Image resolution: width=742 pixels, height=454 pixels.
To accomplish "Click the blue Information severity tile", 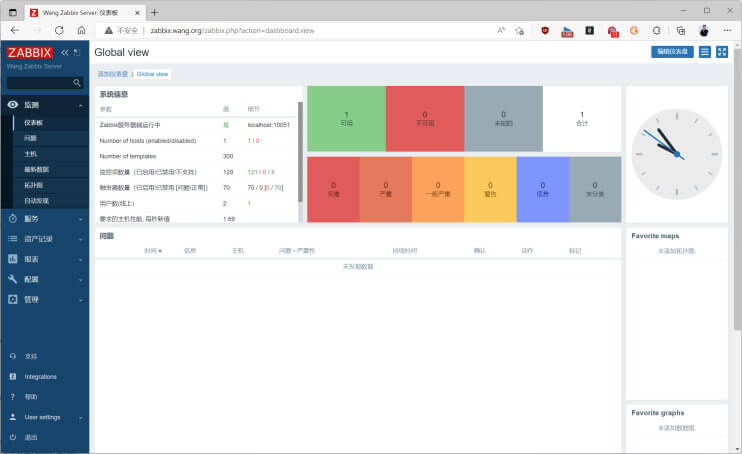I will (x=543, y=189).
